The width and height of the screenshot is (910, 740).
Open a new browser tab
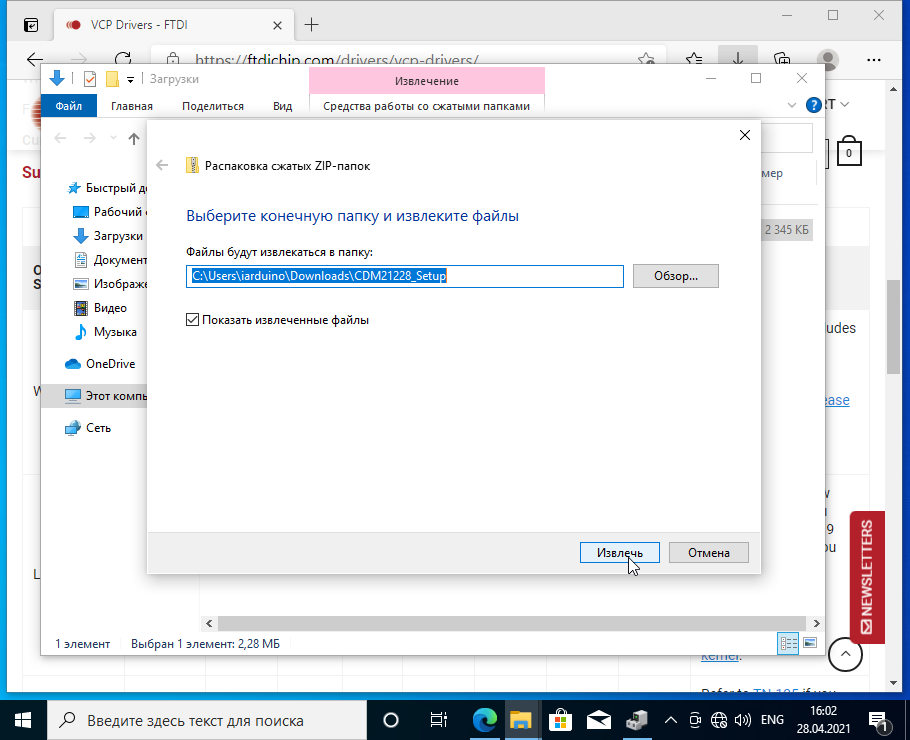click(312, 25)
